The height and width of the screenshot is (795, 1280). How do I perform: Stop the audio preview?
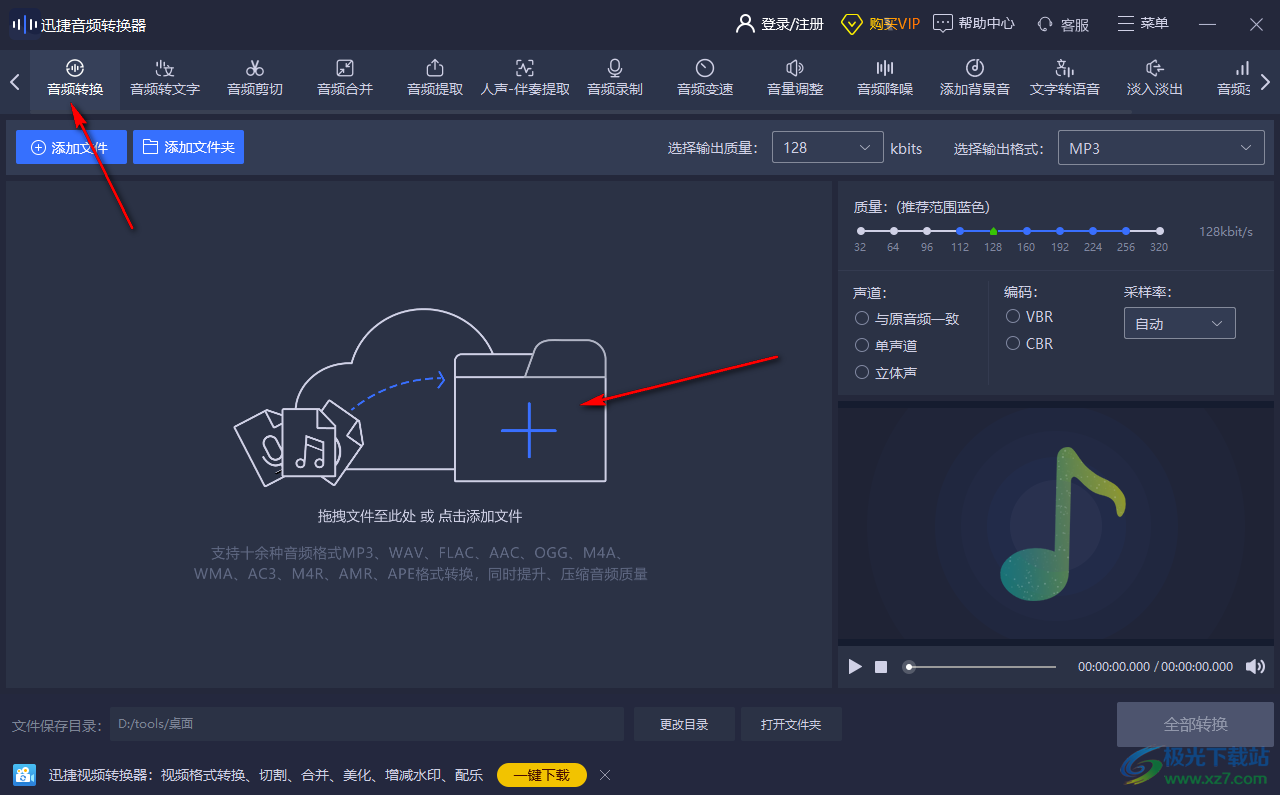881,666
